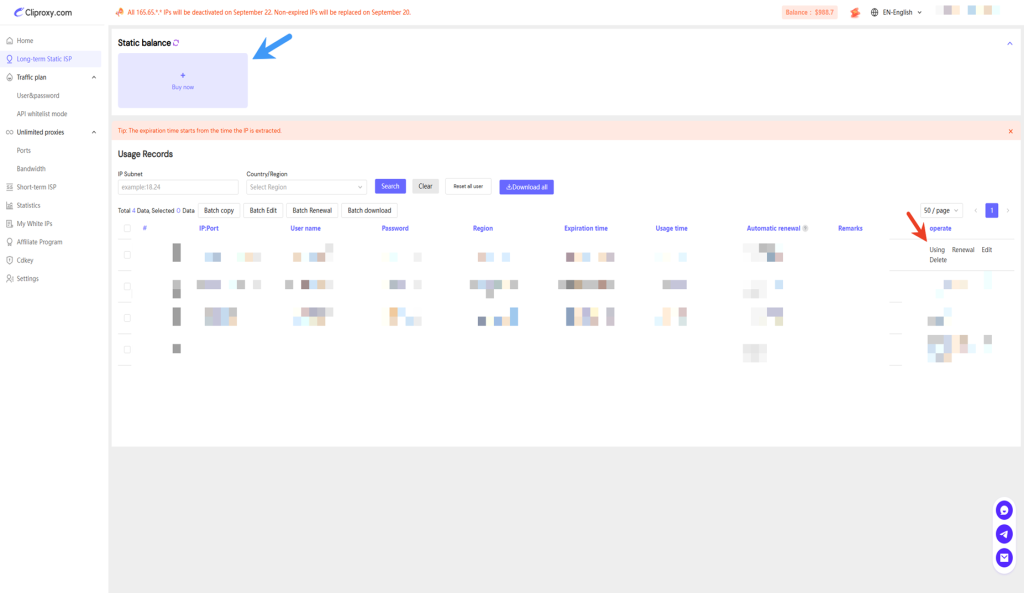Click the Telegram contact icon
This screenshot has width=1024, height=593.
[x=1004, y=534]
